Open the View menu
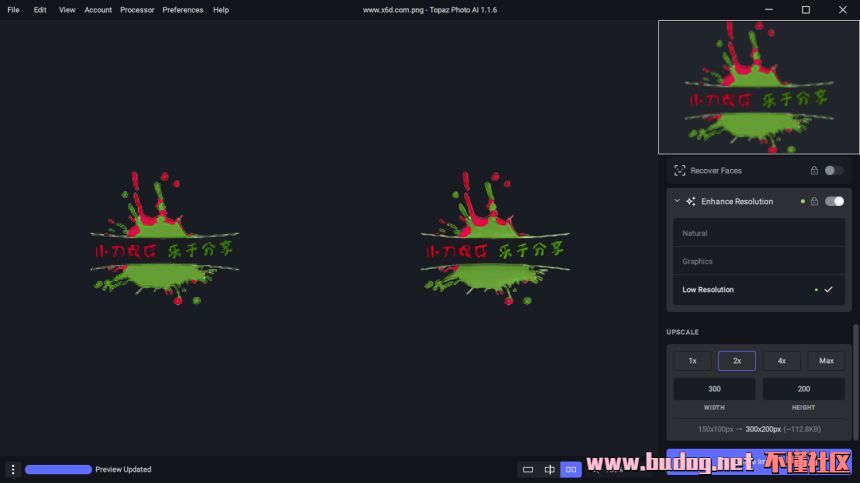Image resolution: width=860 pixels, height=483 pixels. 67,10
